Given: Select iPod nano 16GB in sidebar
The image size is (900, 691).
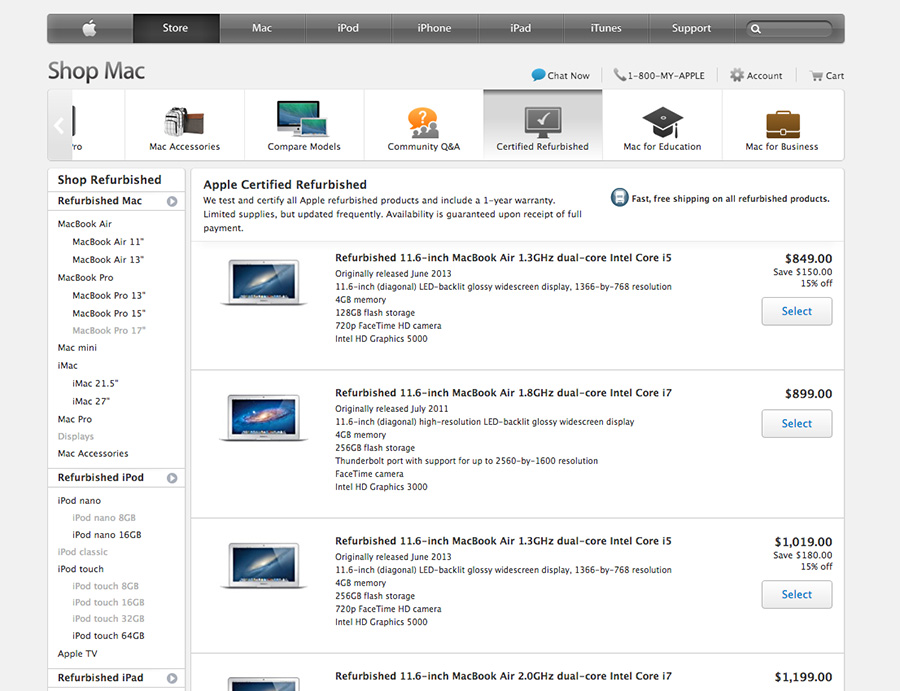Looking at the screenshot, I should tap(107, 534).
